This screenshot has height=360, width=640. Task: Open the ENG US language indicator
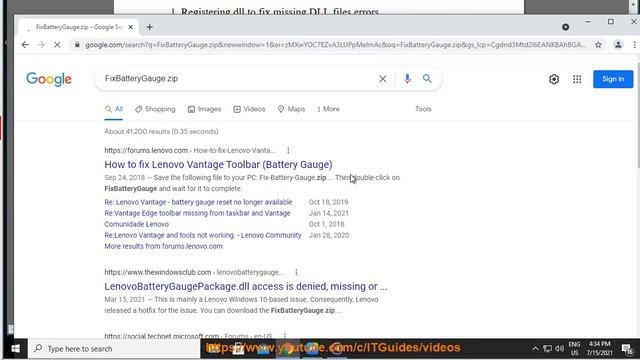(575, 349)
